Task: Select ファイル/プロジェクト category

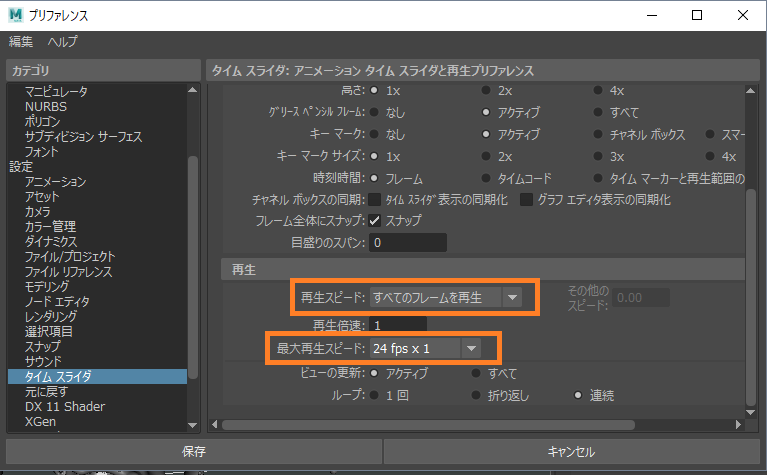Action: [70, 256]
